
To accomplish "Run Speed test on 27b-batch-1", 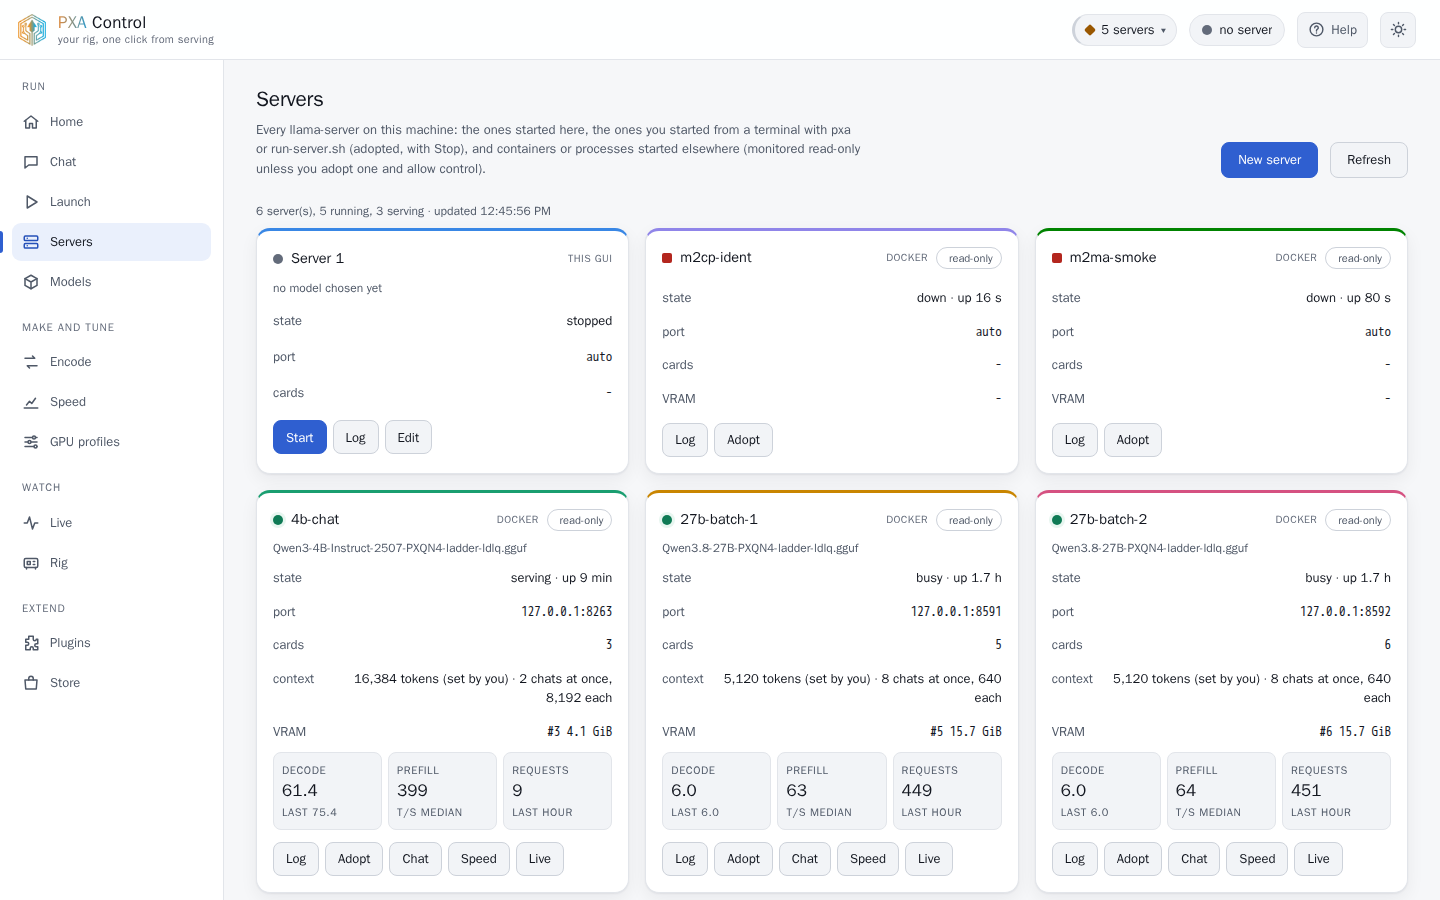I will tap(868, 859).
